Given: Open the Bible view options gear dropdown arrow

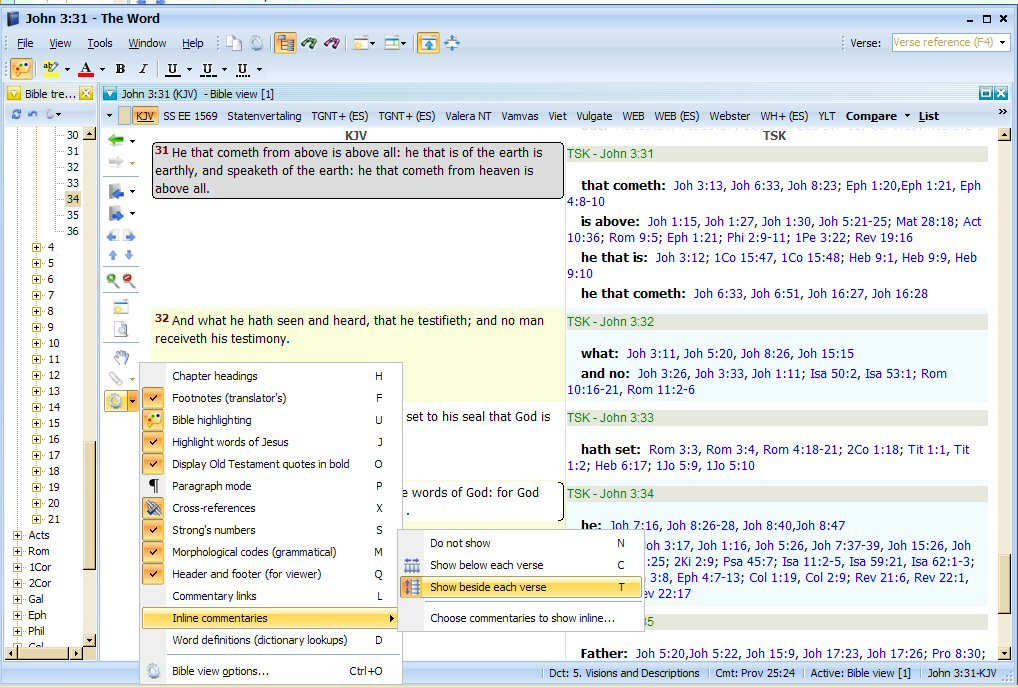Looking at the screenshot, I should [x=132, y=401].
